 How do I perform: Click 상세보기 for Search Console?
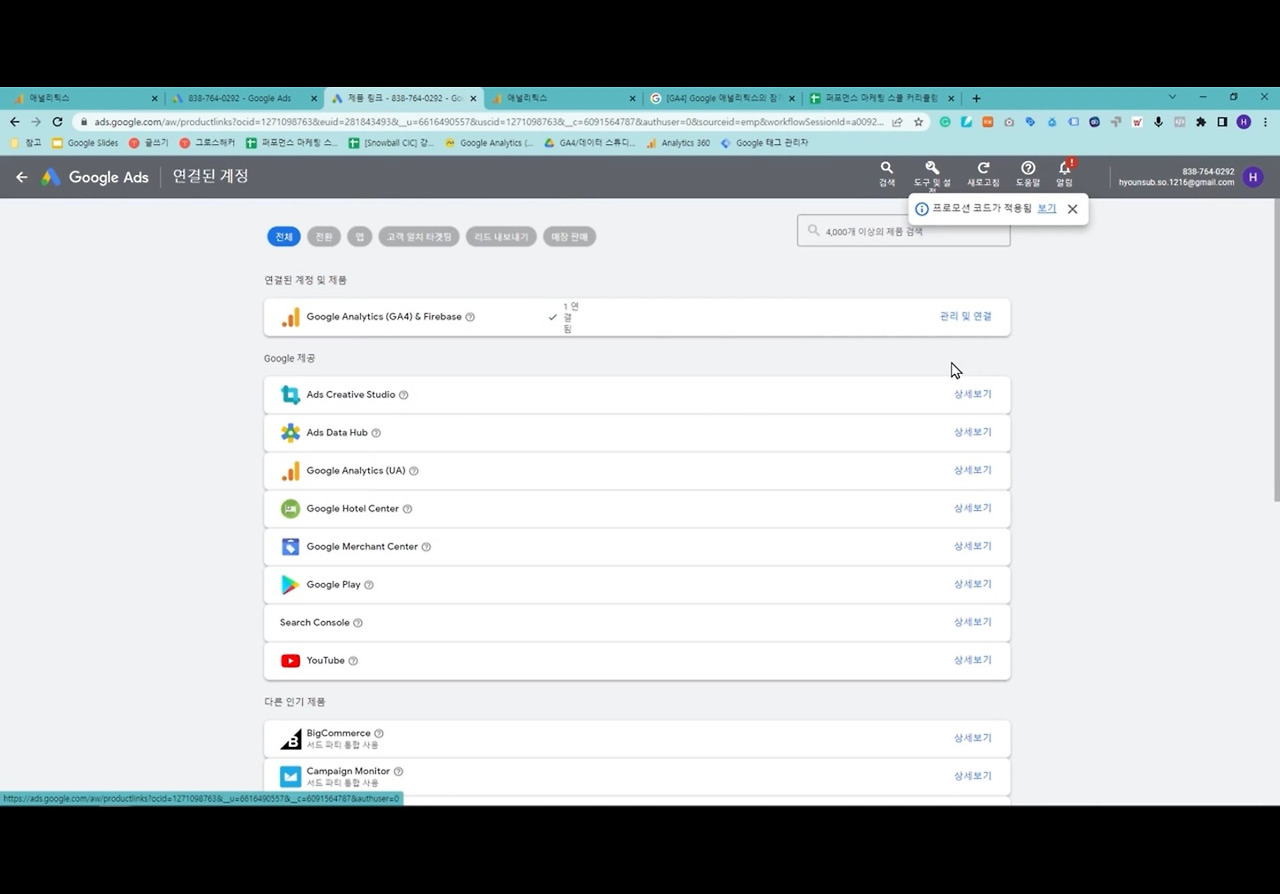(972, 623)
